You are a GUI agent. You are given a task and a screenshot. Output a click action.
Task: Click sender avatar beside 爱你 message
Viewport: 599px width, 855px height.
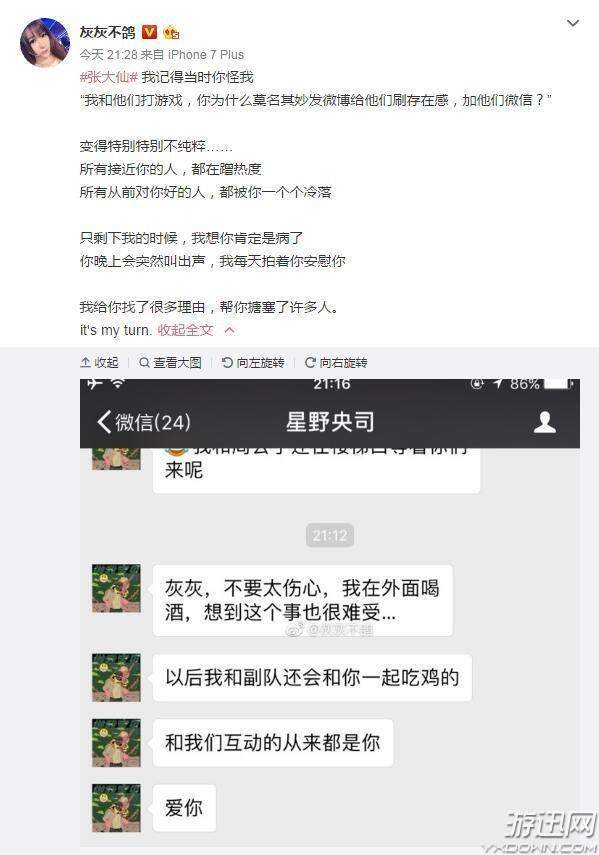click(x=116, y=808)
